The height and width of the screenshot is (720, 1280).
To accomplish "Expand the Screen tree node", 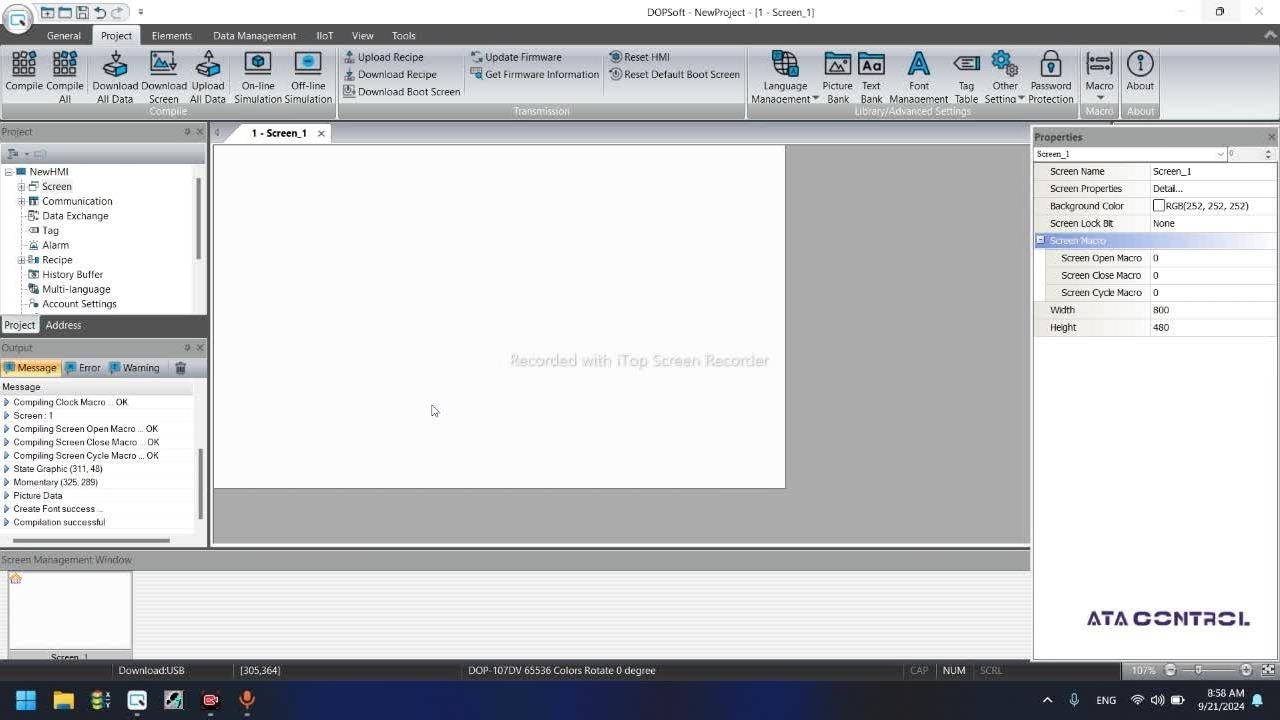I will [x=21, y=187].
